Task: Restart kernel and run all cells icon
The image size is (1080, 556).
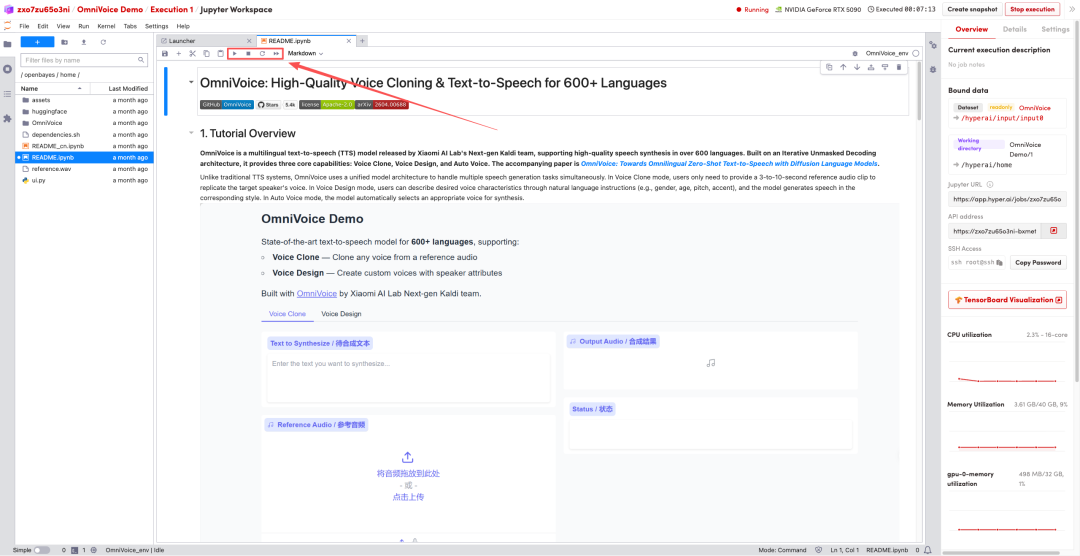Action: tap(276, 53)
